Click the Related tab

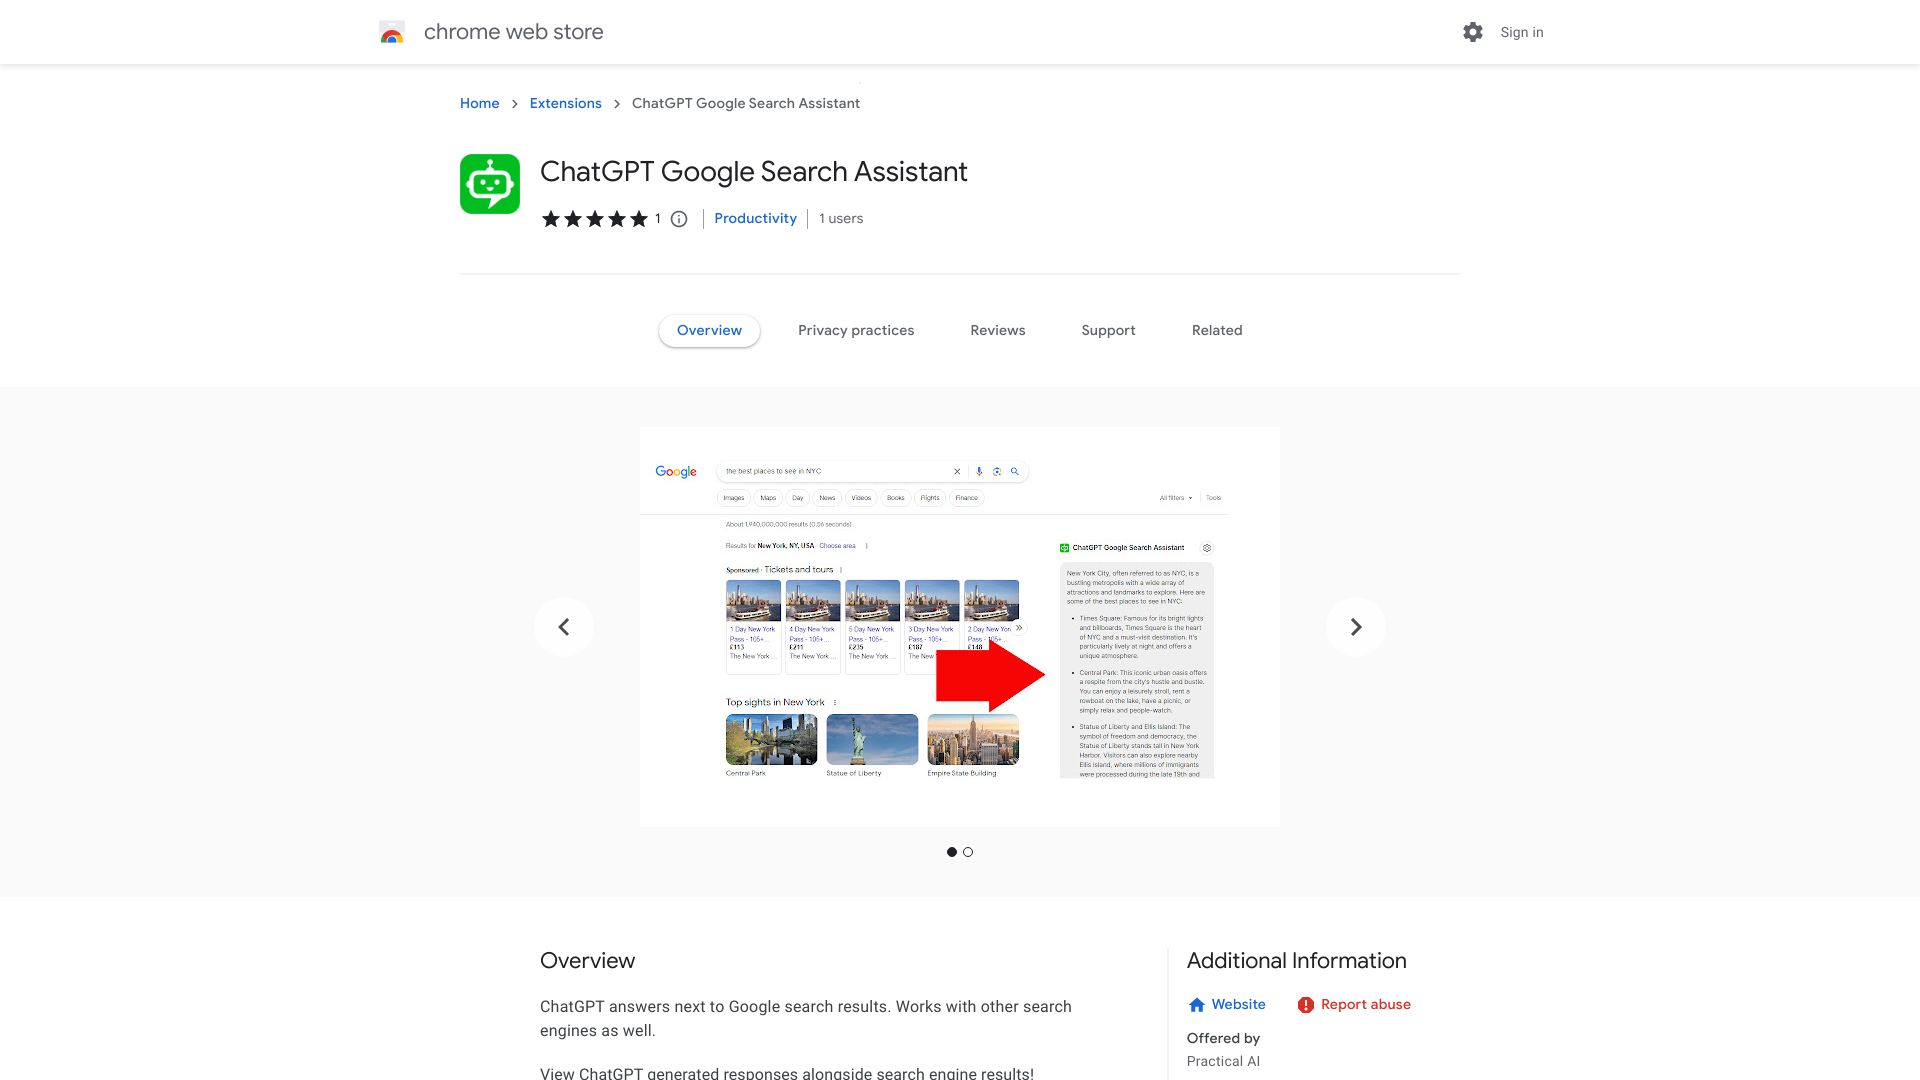(x=1217, y=330)
